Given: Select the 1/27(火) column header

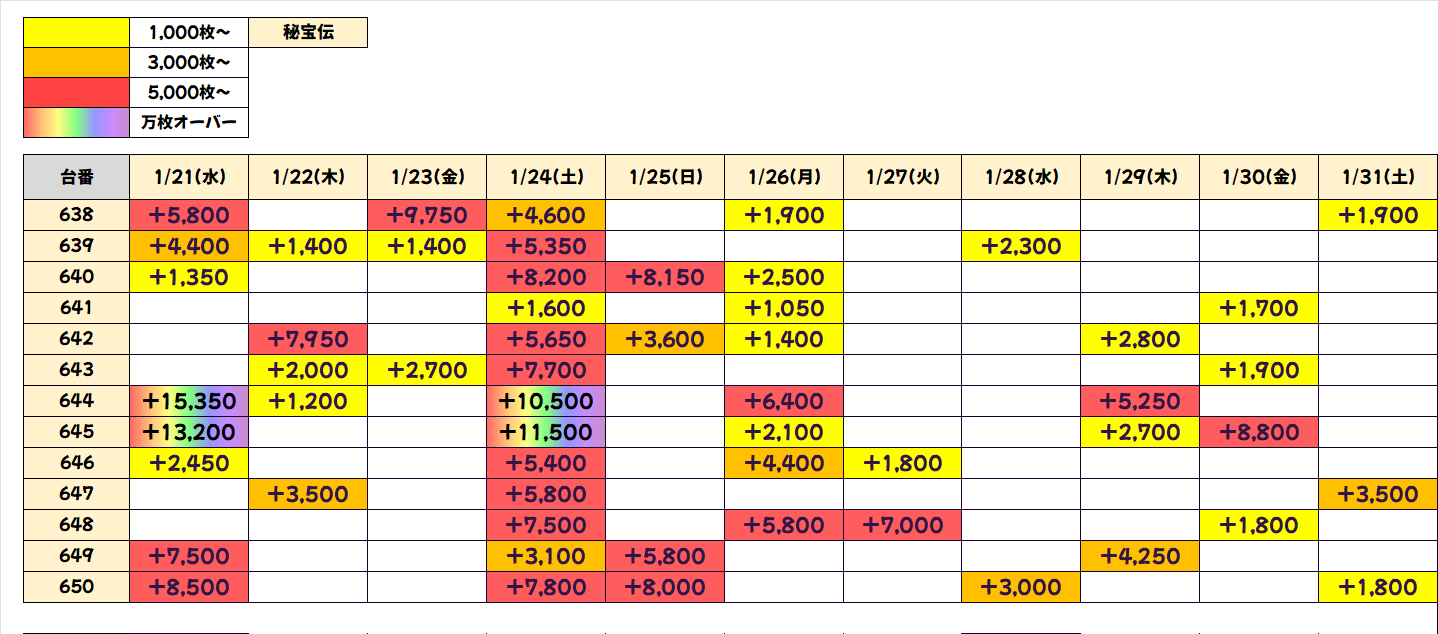Looking at the screenshot, I should (x=902, y=177).
